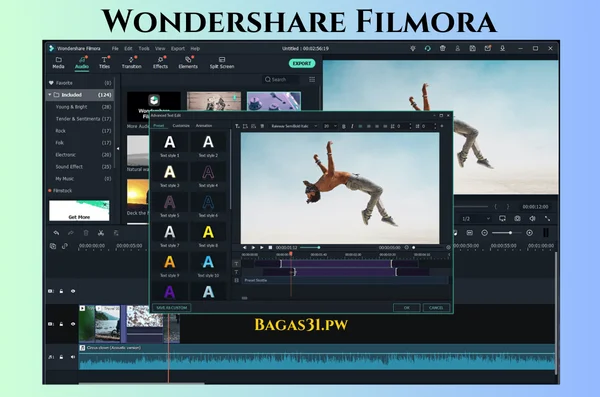This screenshot has height=397, width=600.
Task: Click the save project icon in title bar
Action: tap(473, 48)
